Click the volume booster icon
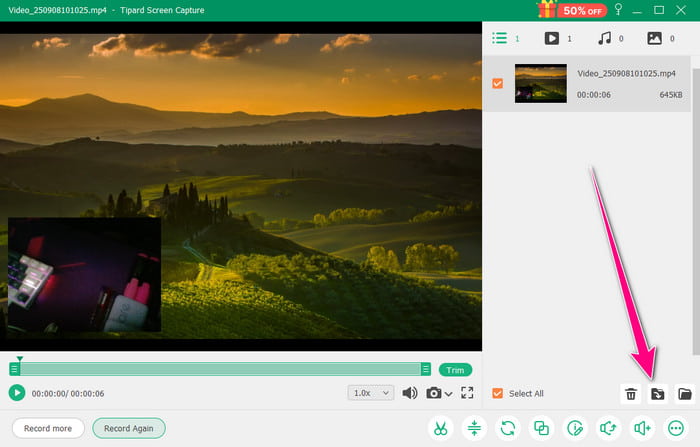Image resolution: width=700 pixels, height=447 pixels. [x=643, y=428]
